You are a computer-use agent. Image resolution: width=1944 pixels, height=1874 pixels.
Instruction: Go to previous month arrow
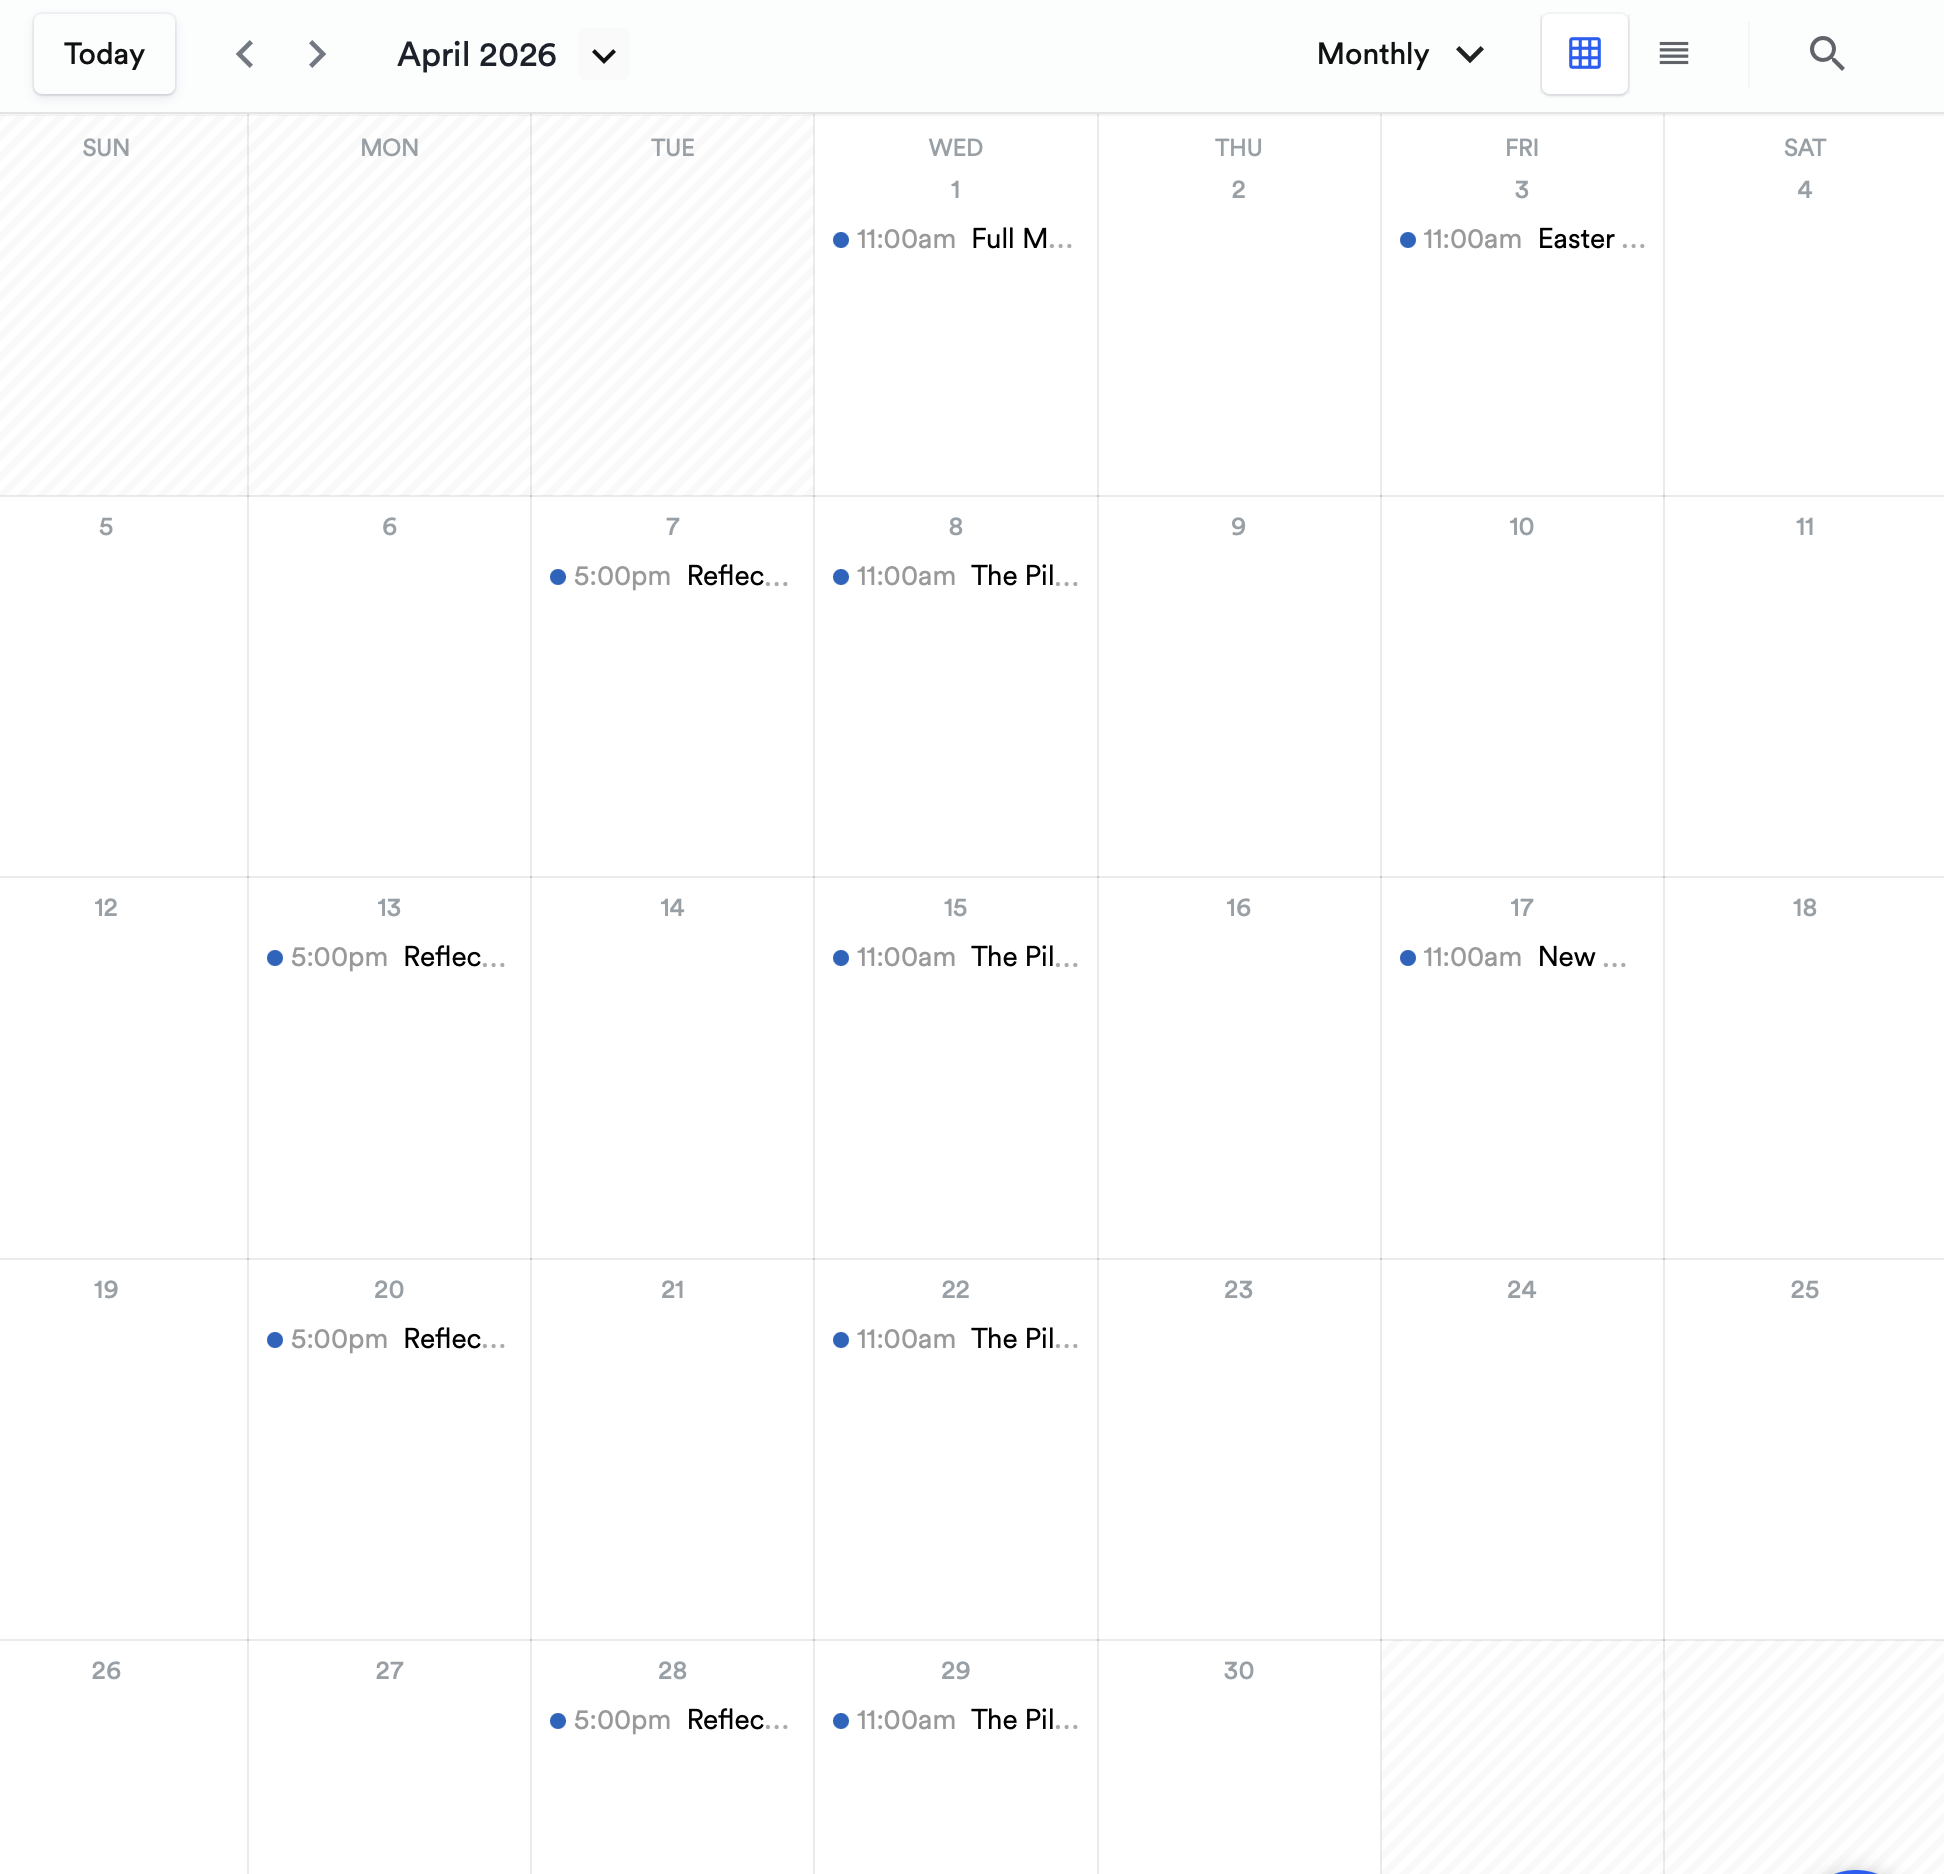[245, 54]
